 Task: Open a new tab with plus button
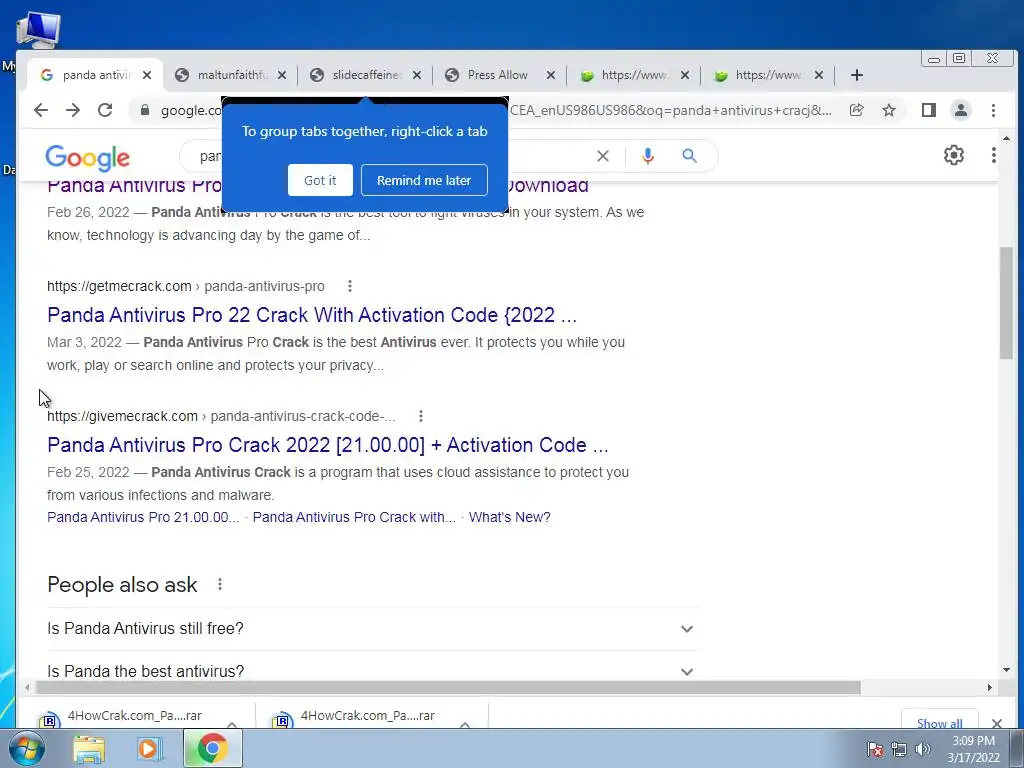tap(857, 75)
